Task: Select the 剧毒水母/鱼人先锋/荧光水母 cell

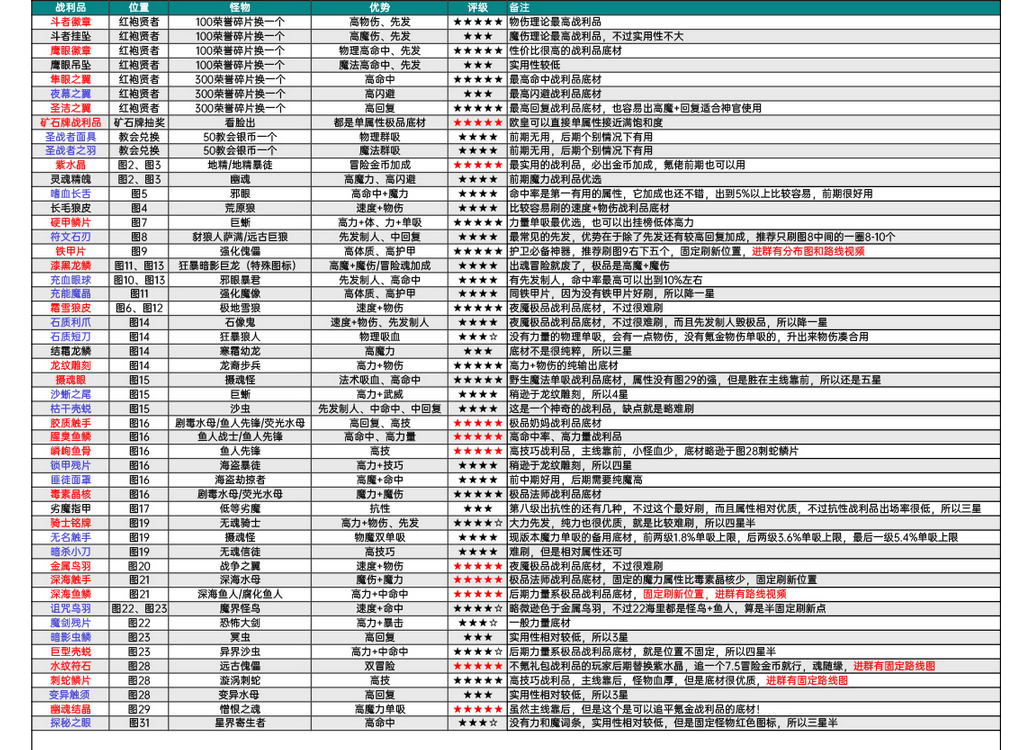Action: pos(240,422)
